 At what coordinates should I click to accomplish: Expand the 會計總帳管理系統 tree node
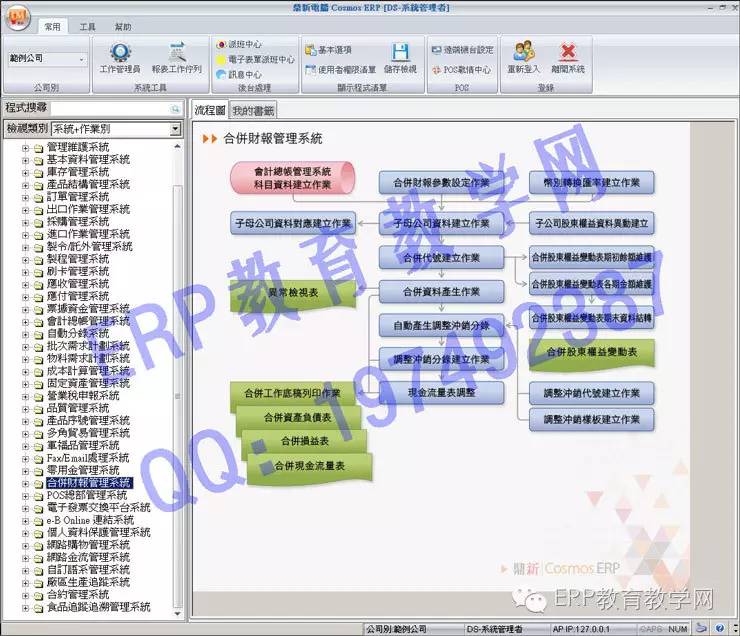(26, 321)
